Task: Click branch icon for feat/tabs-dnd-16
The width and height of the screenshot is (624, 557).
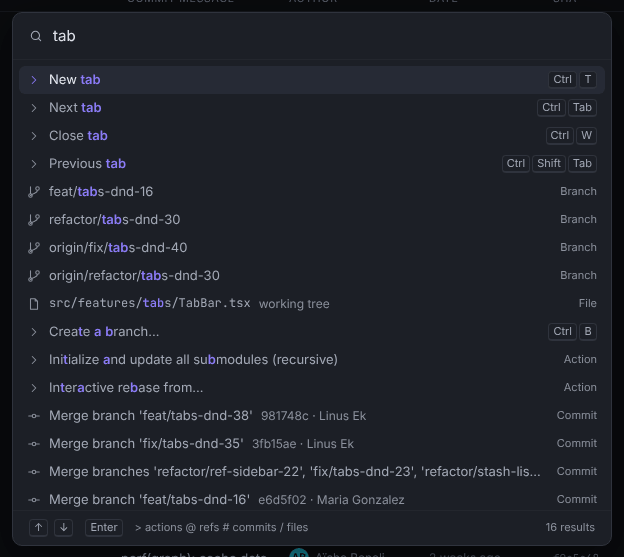Action: (x=34, y=192)
